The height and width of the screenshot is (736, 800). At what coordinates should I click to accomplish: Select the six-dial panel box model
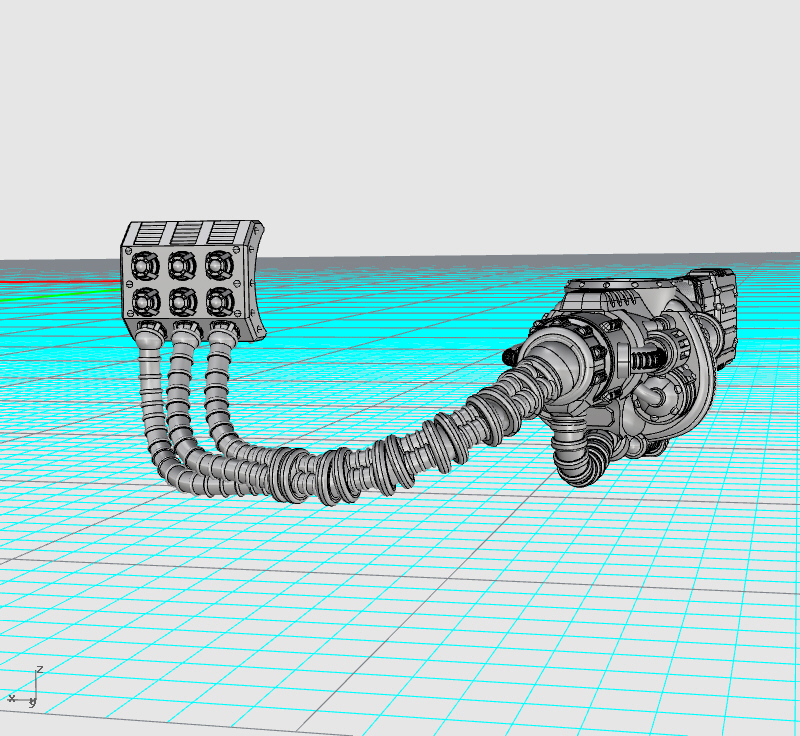[x=192, y=281]
